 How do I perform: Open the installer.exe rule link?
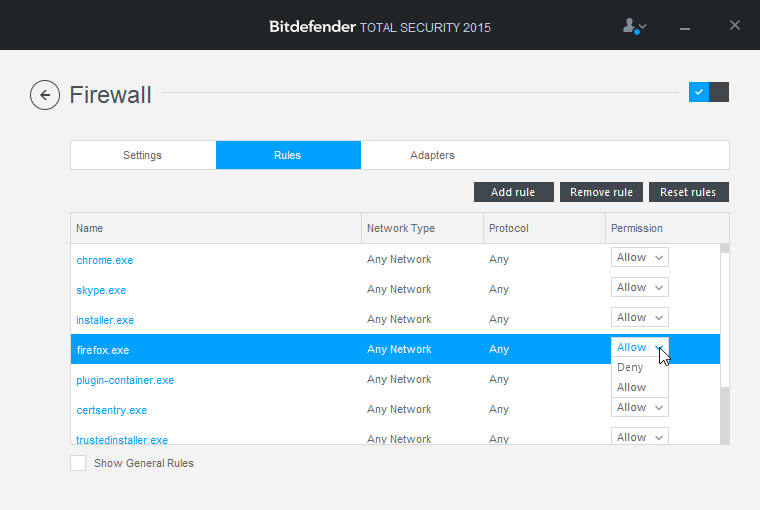click(105, 320)
